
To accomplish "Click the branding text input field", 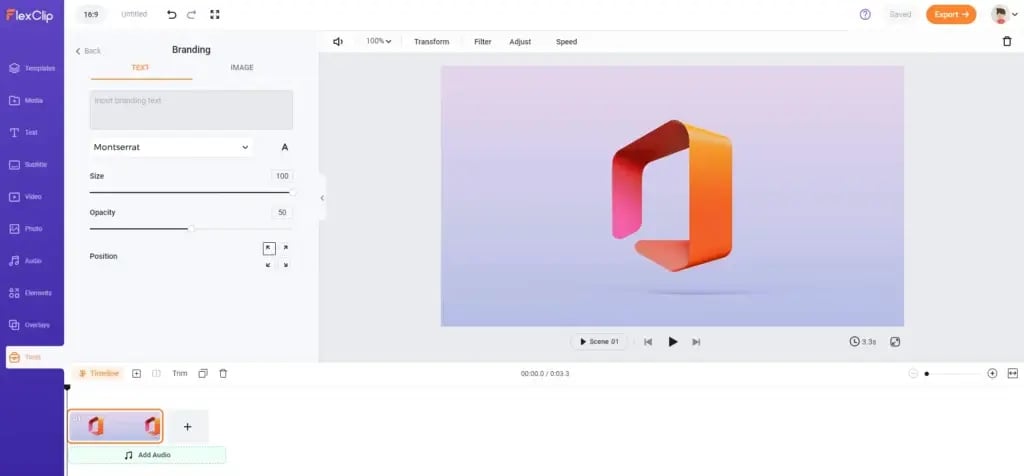I will point(191,110).
